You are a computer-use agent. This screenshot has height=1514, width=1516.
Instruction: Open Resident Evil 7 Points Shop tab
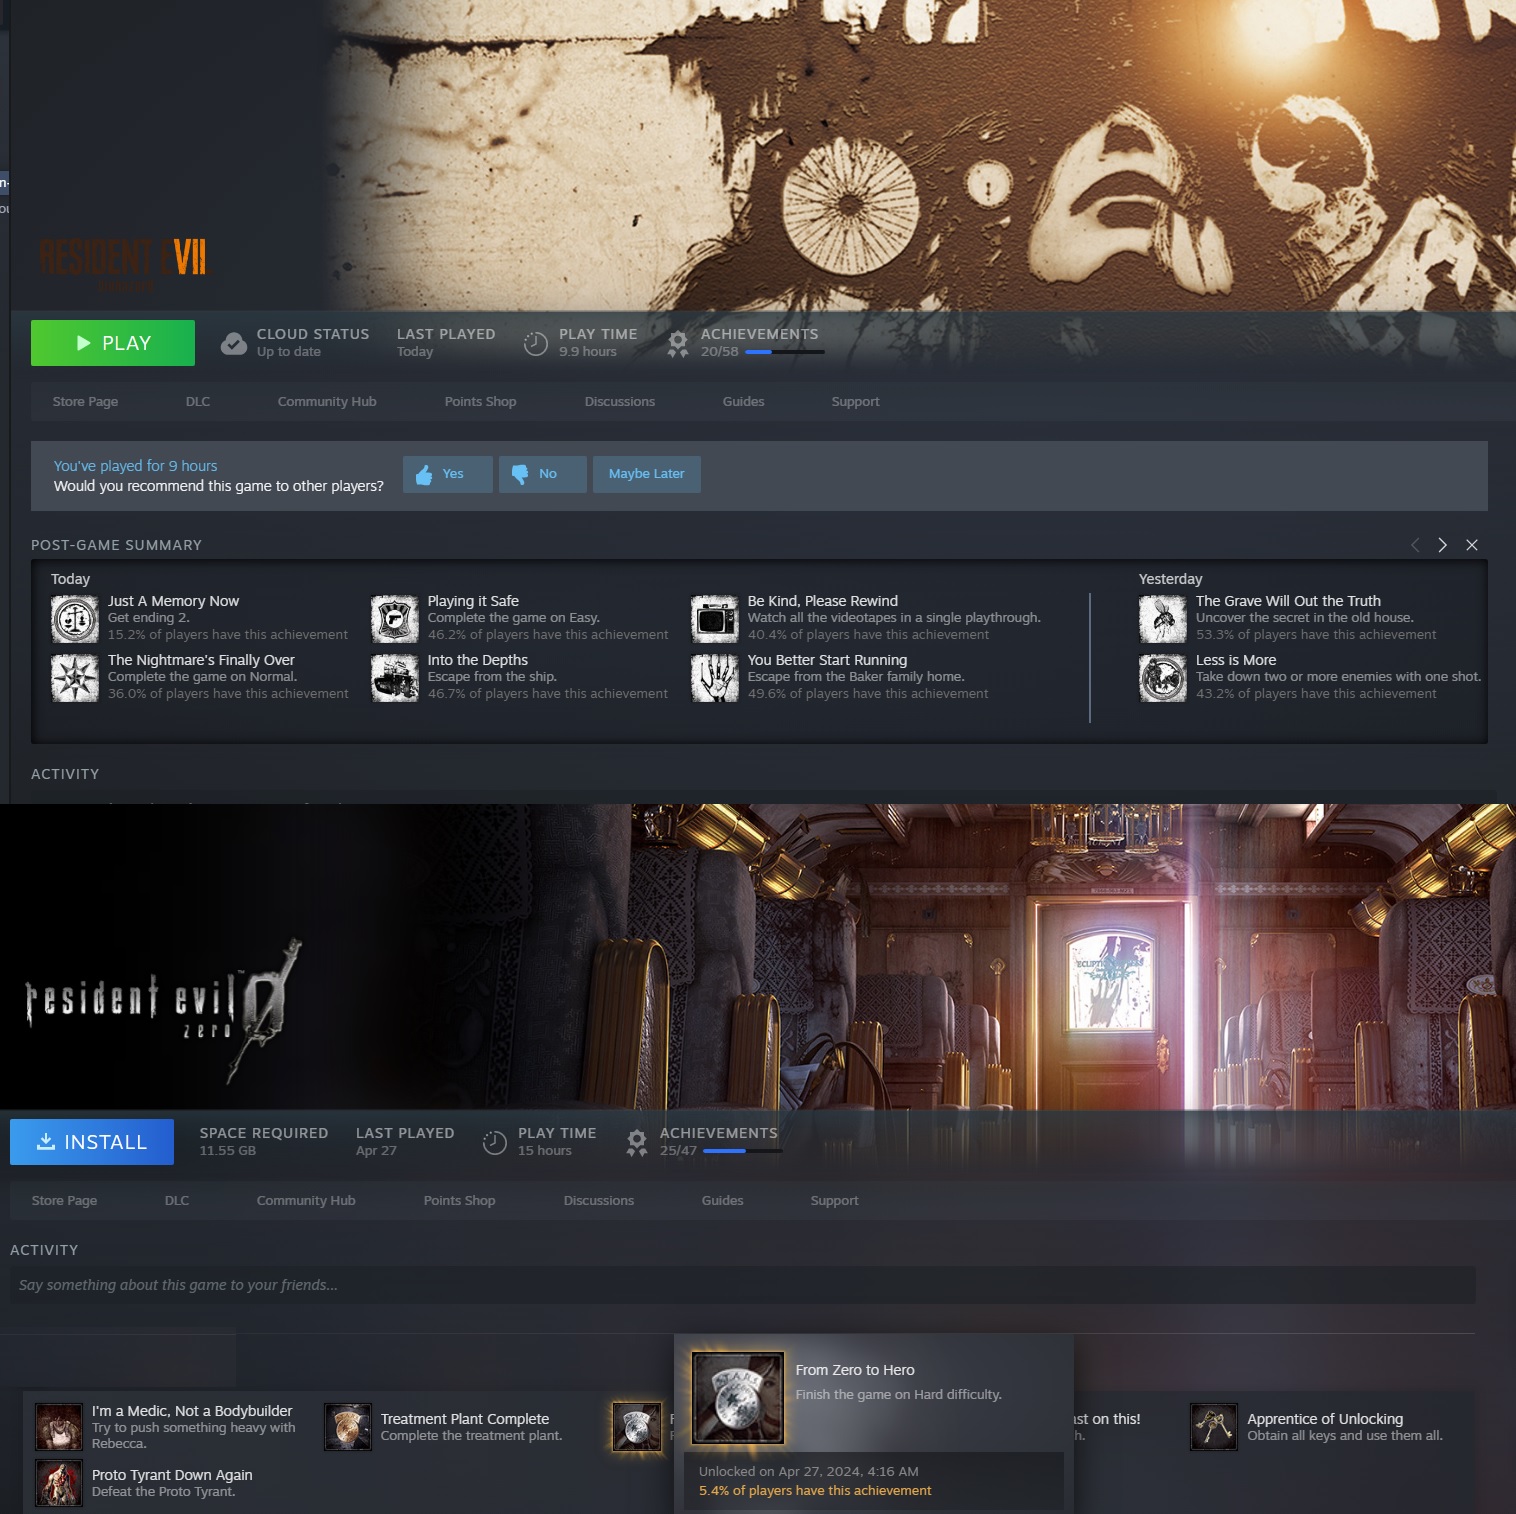pyautogui.click(x=481, y=402)
